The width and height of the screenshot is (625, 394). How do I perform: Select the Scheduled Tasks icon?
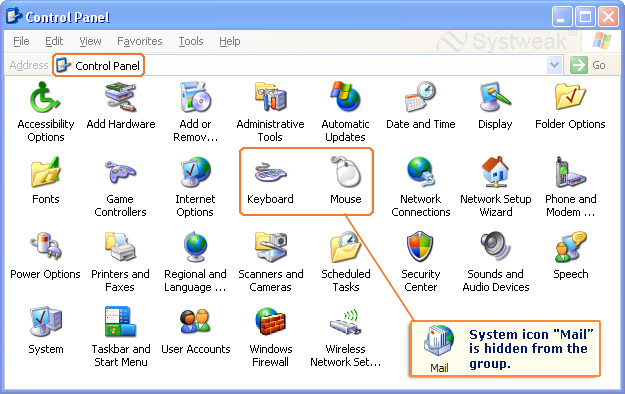coord(345,247)
